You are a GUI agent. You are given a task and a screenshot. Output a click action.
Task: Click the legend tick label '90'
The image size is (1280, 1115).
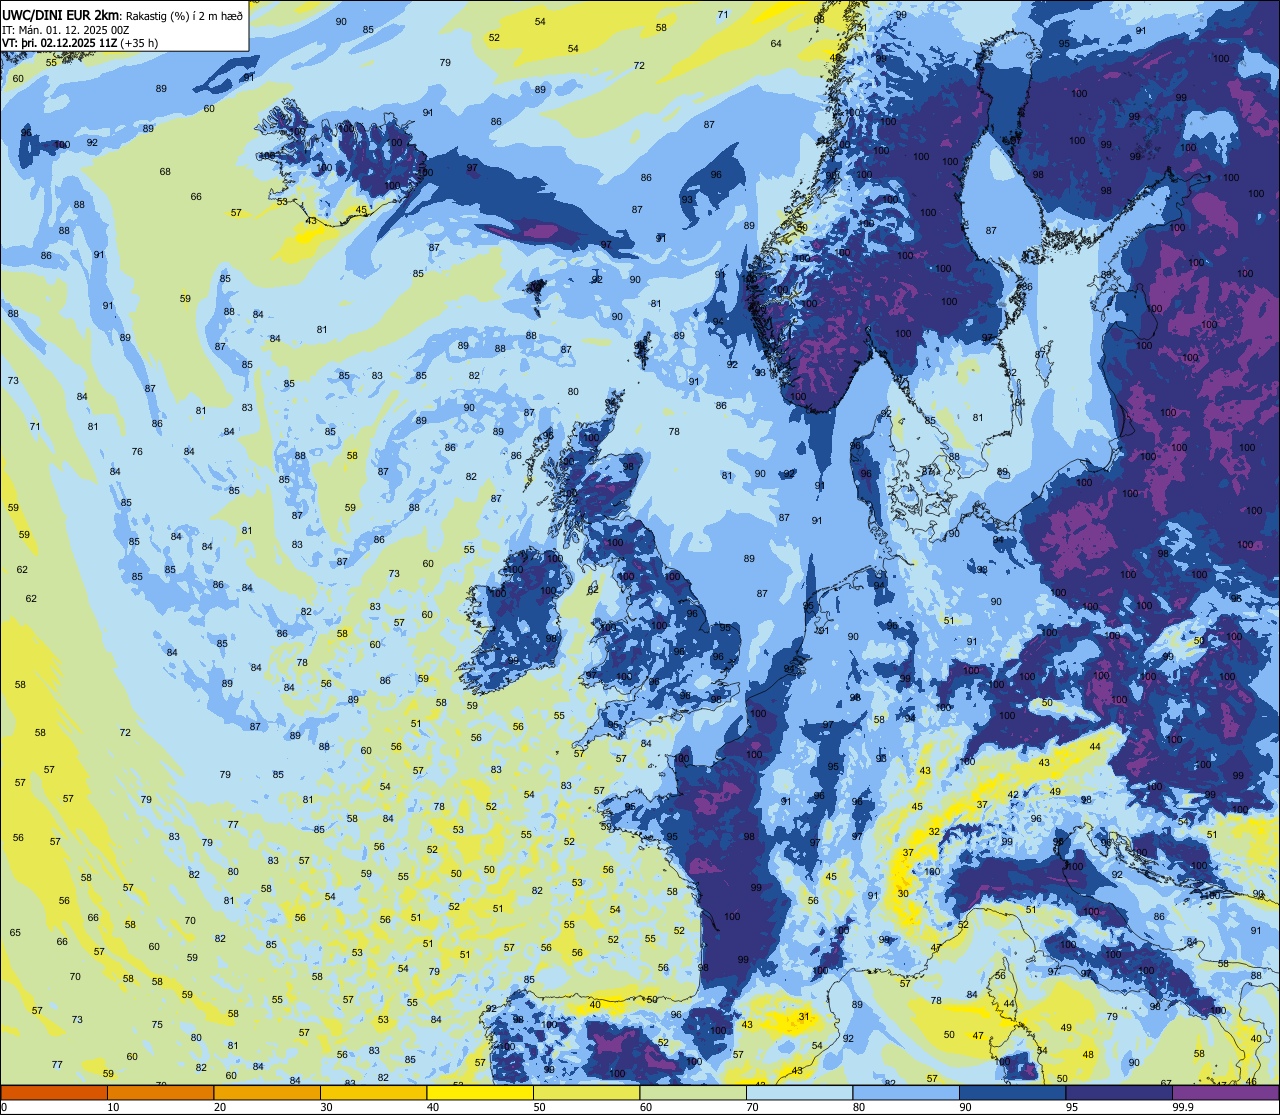click(965, 1107)
